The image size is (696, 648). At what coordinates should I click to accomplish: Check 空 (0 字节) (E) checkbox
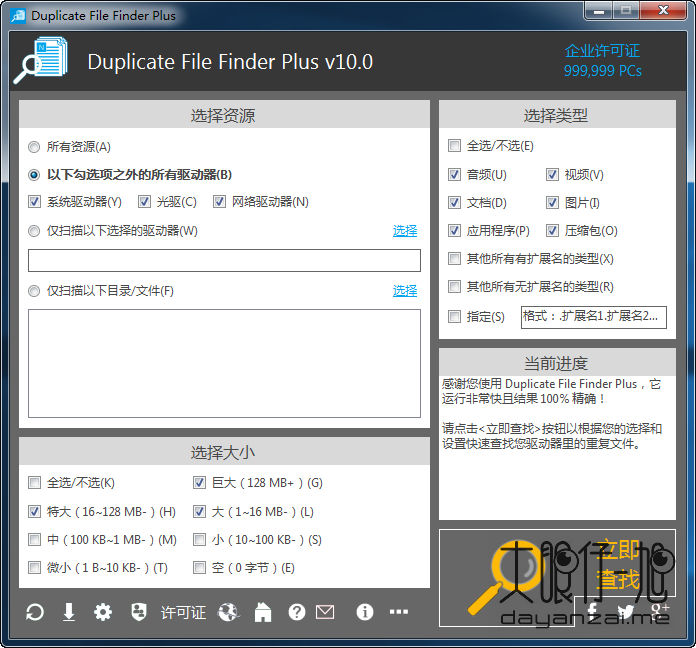click(199, 568)
